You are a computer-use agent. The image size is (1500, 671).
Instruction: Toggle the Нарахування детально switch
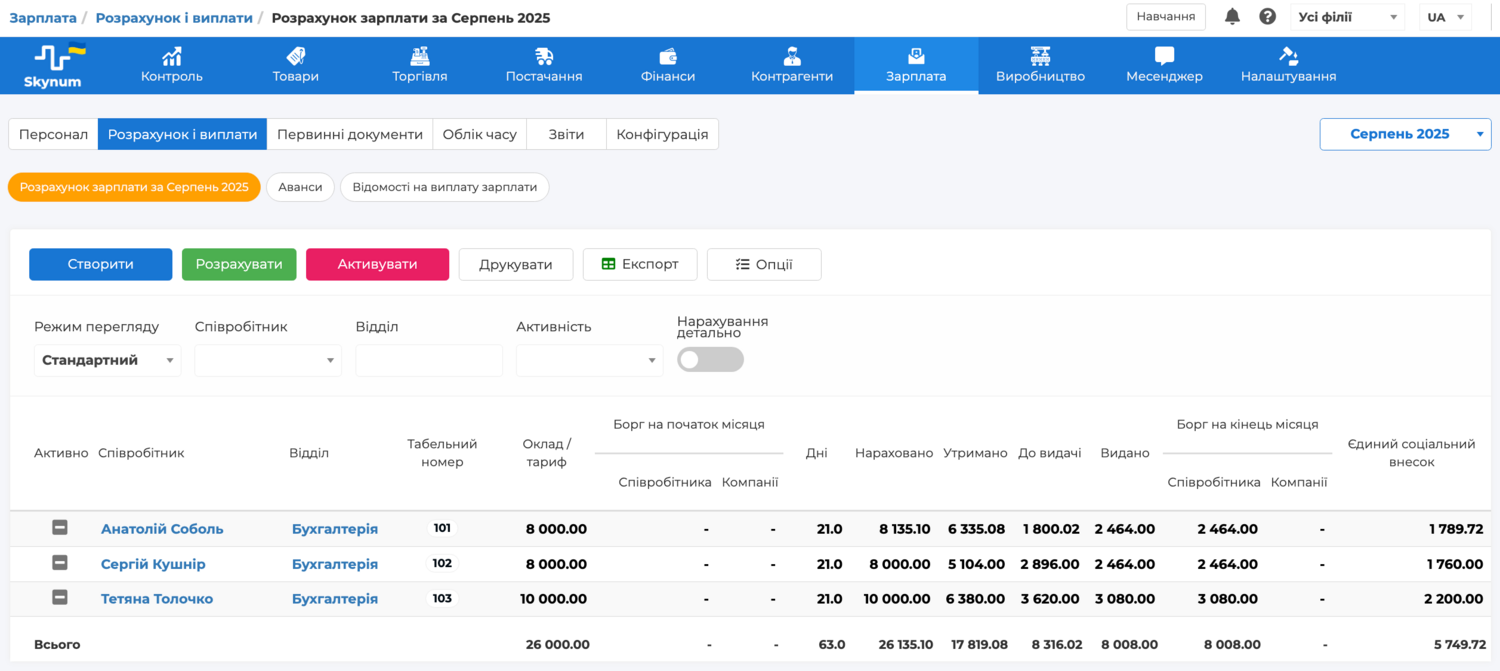coord(710,360)
